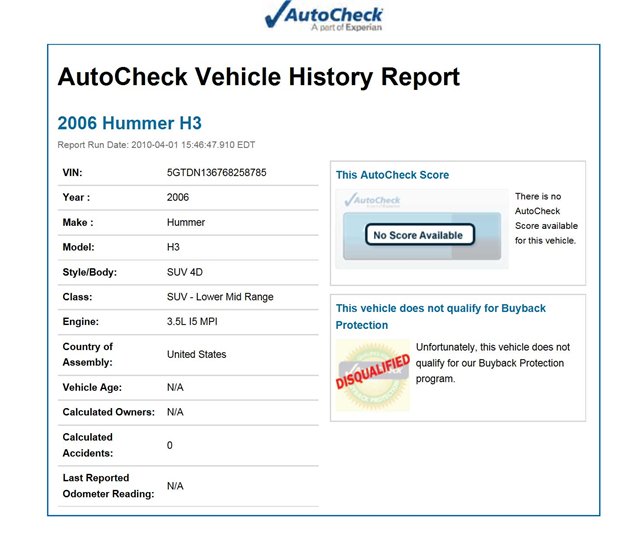The height and width of the screenshot is (542, 640).
Task: Click the Year value 2006
Action: click(178, 198)
